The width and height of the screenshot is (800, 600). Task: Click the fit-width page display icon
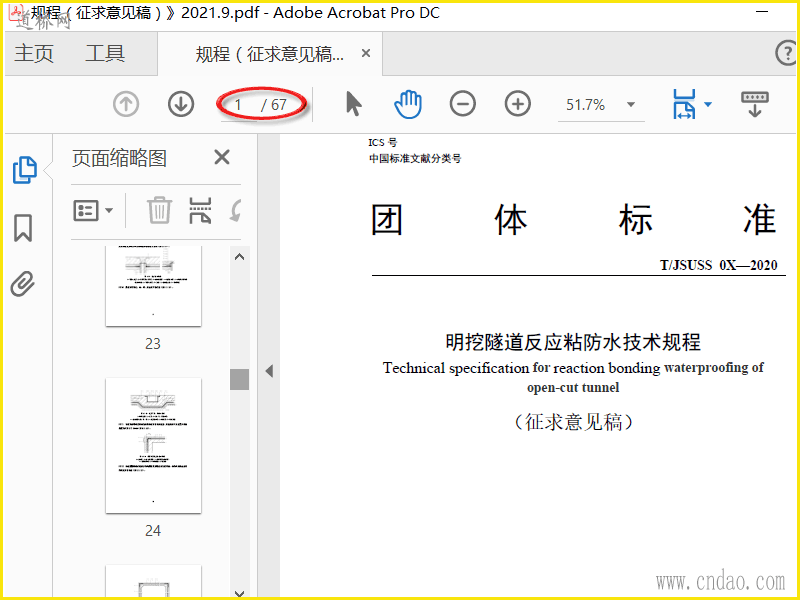684,104
